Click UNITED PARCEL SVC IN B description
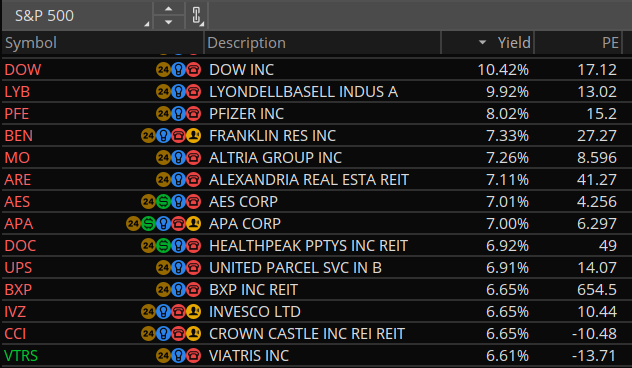The height and width of the screenshot is (368, 632). [x=295, y=268]
